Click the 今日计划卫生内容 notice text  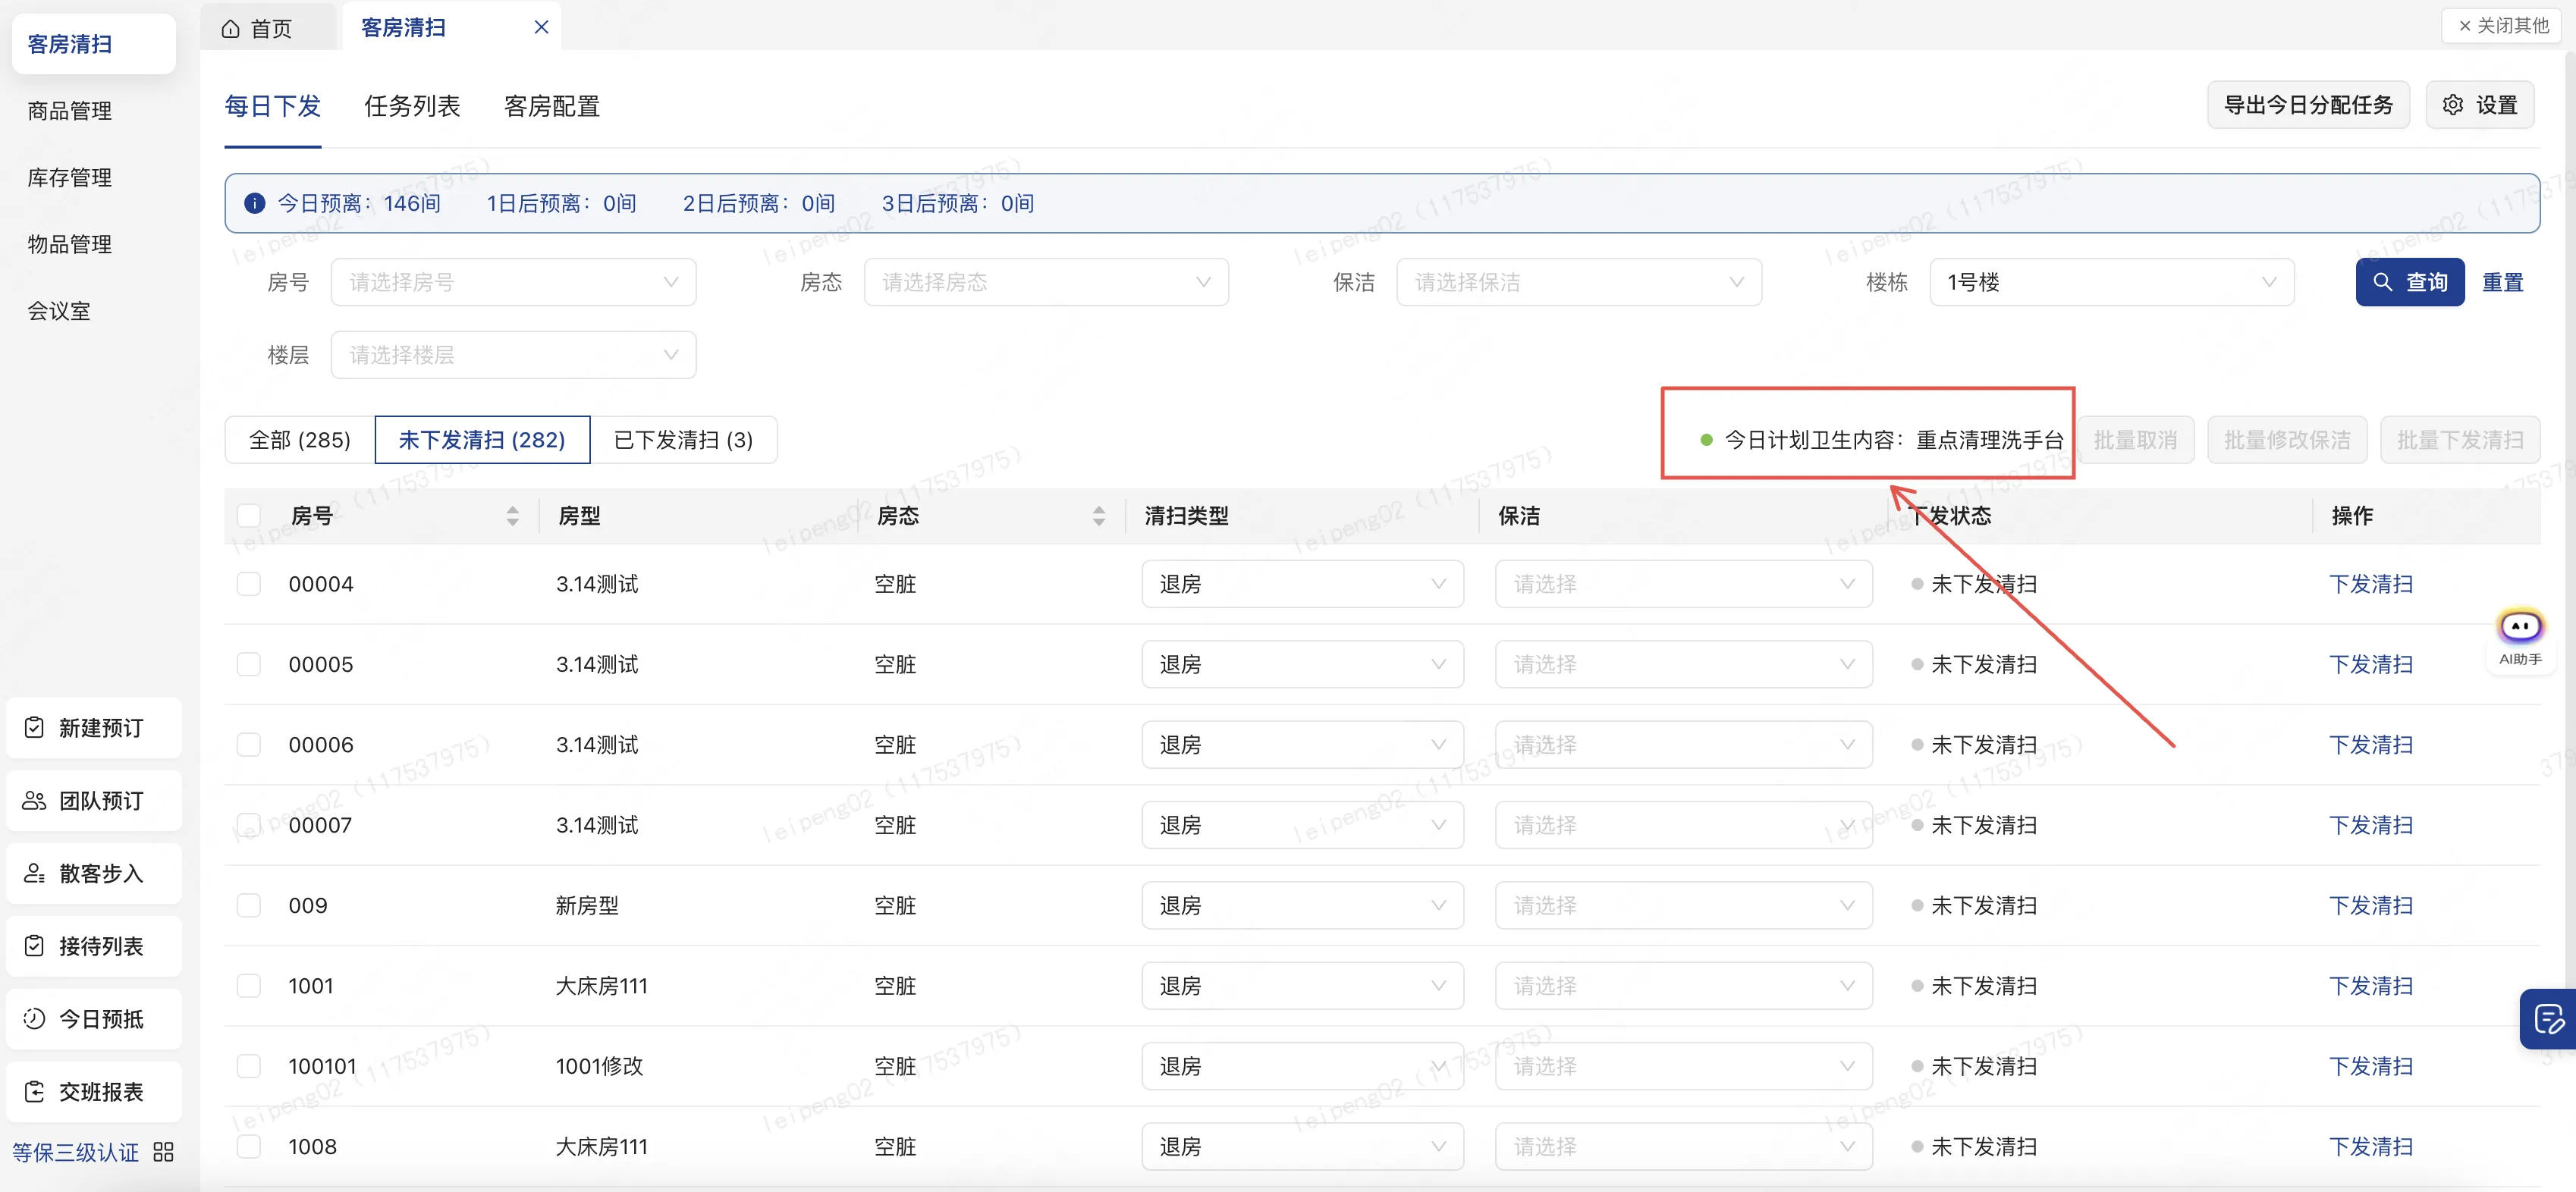point(1893,440)
